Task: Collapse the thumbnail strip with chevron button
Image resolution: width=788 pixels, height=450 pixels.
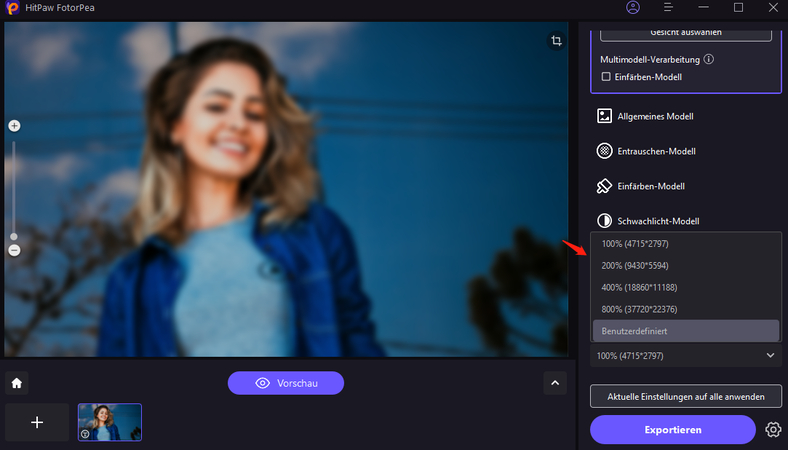Action: coord(555,383)
